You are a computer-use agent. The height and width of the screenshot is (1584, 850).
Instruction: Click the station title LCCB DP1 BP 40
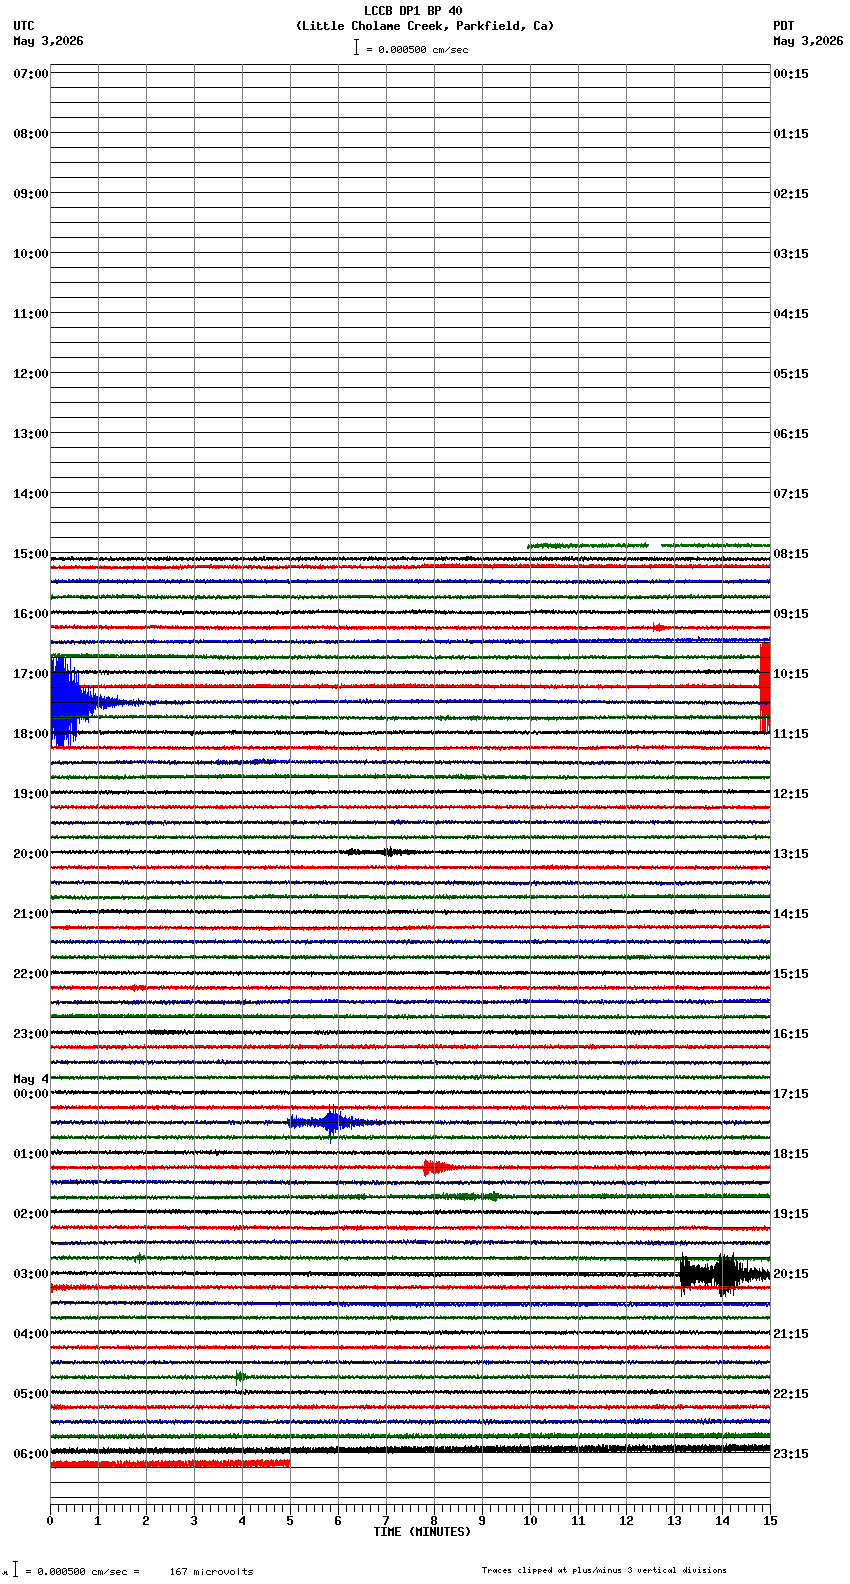pos(413,11)
